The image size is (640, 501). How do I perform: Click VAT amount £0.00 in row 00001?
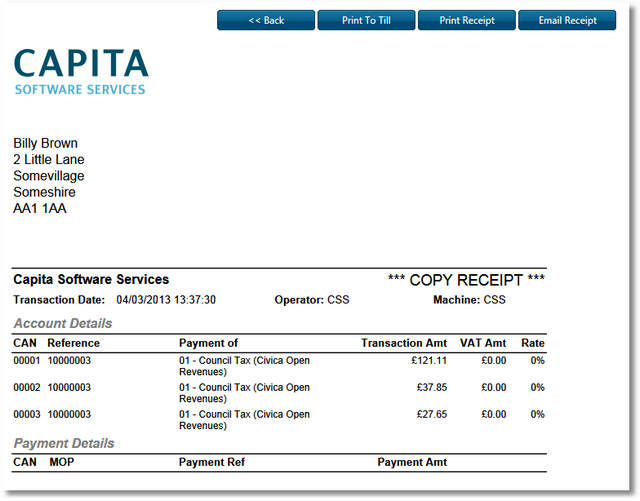494,361
